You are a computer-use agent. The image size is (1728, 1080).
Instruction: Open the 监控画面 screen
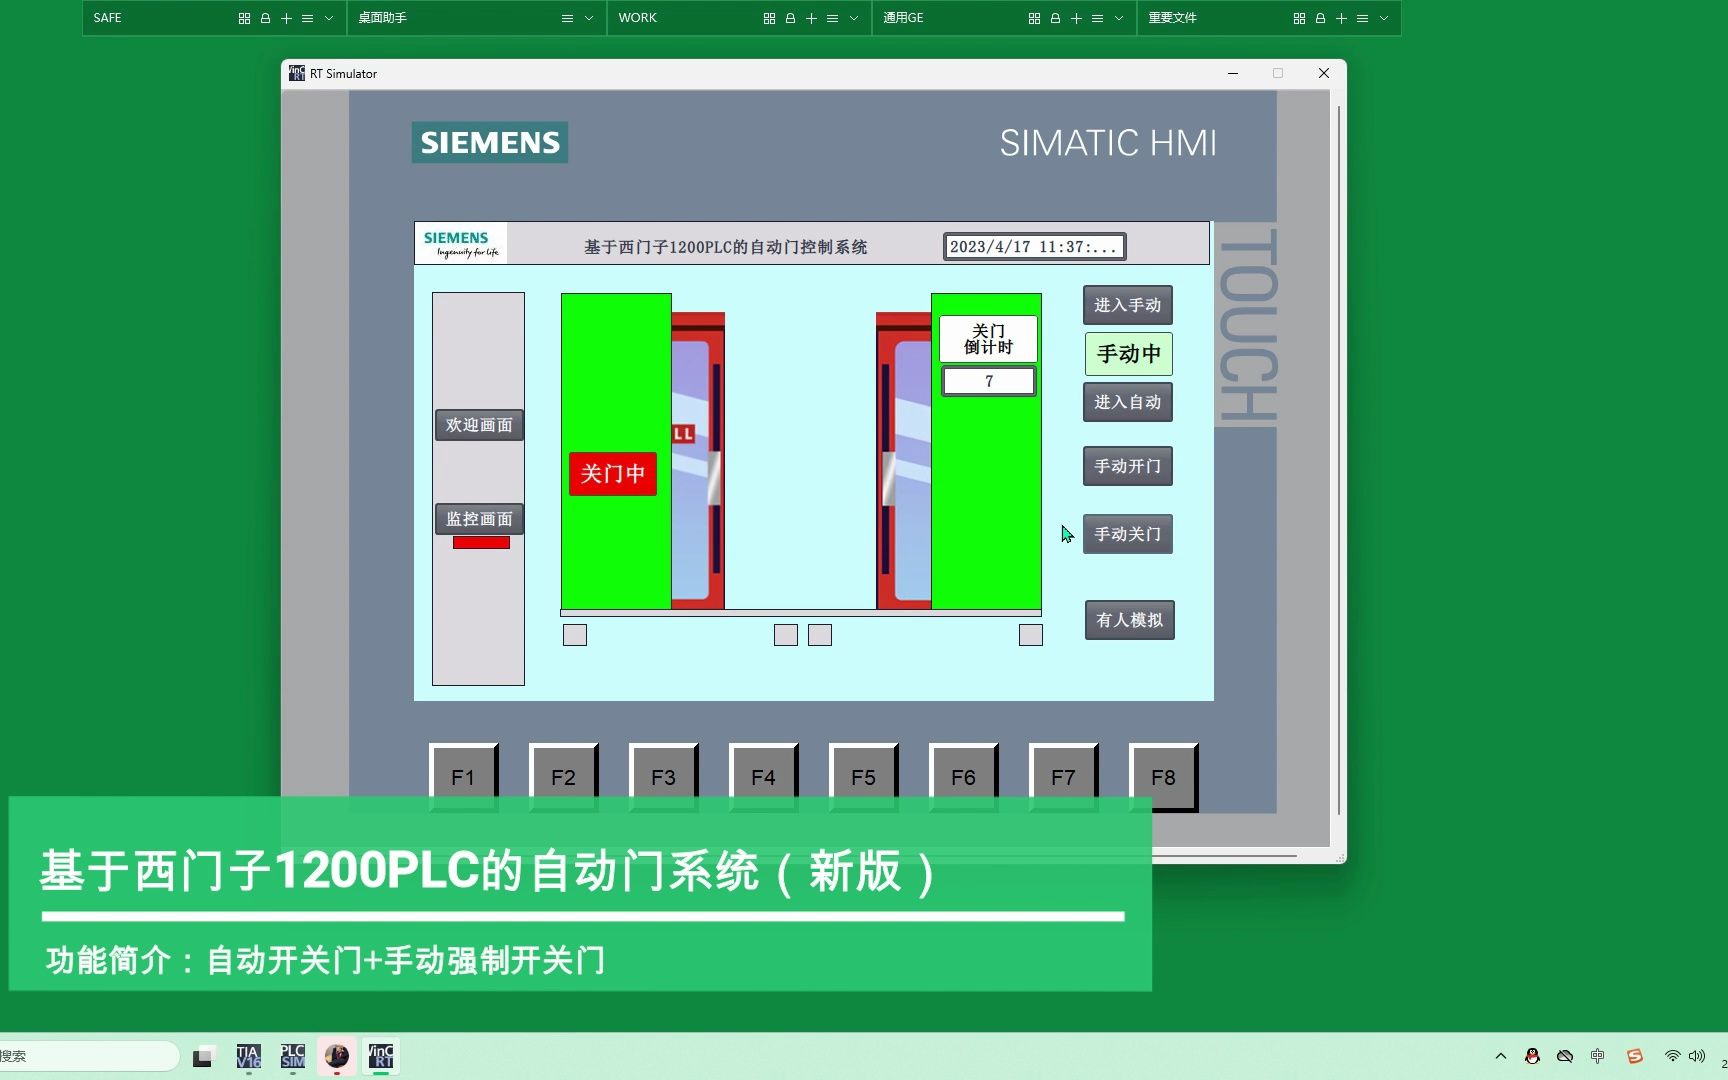pos(479,519)
